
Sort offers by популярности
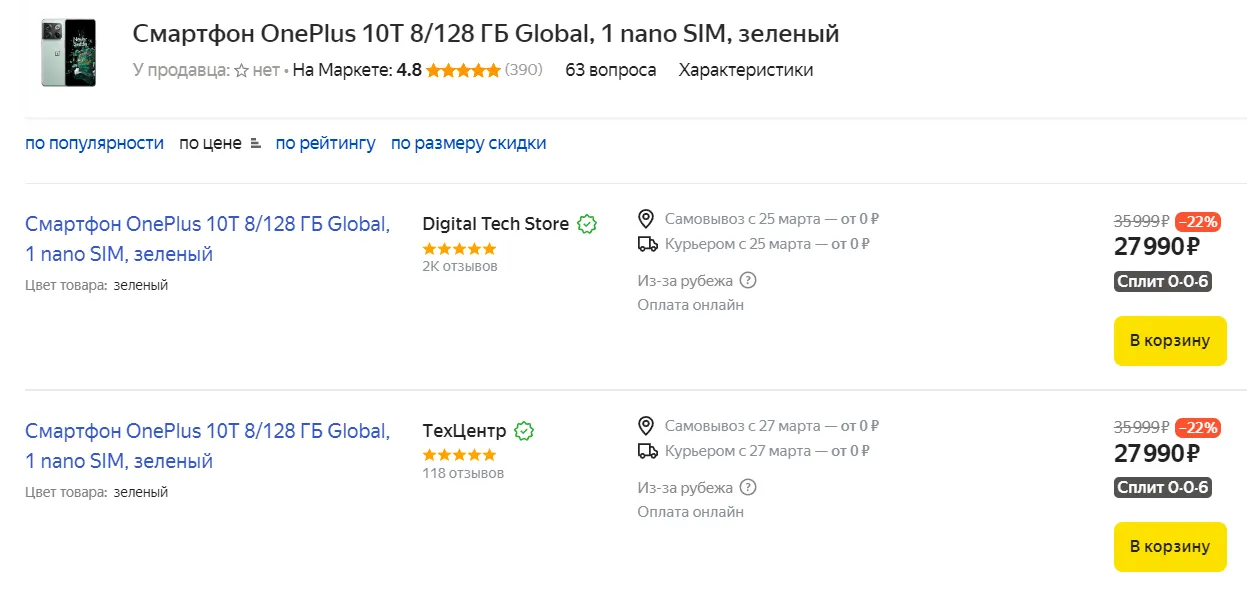pyautogui.click(x=94, y=143)
